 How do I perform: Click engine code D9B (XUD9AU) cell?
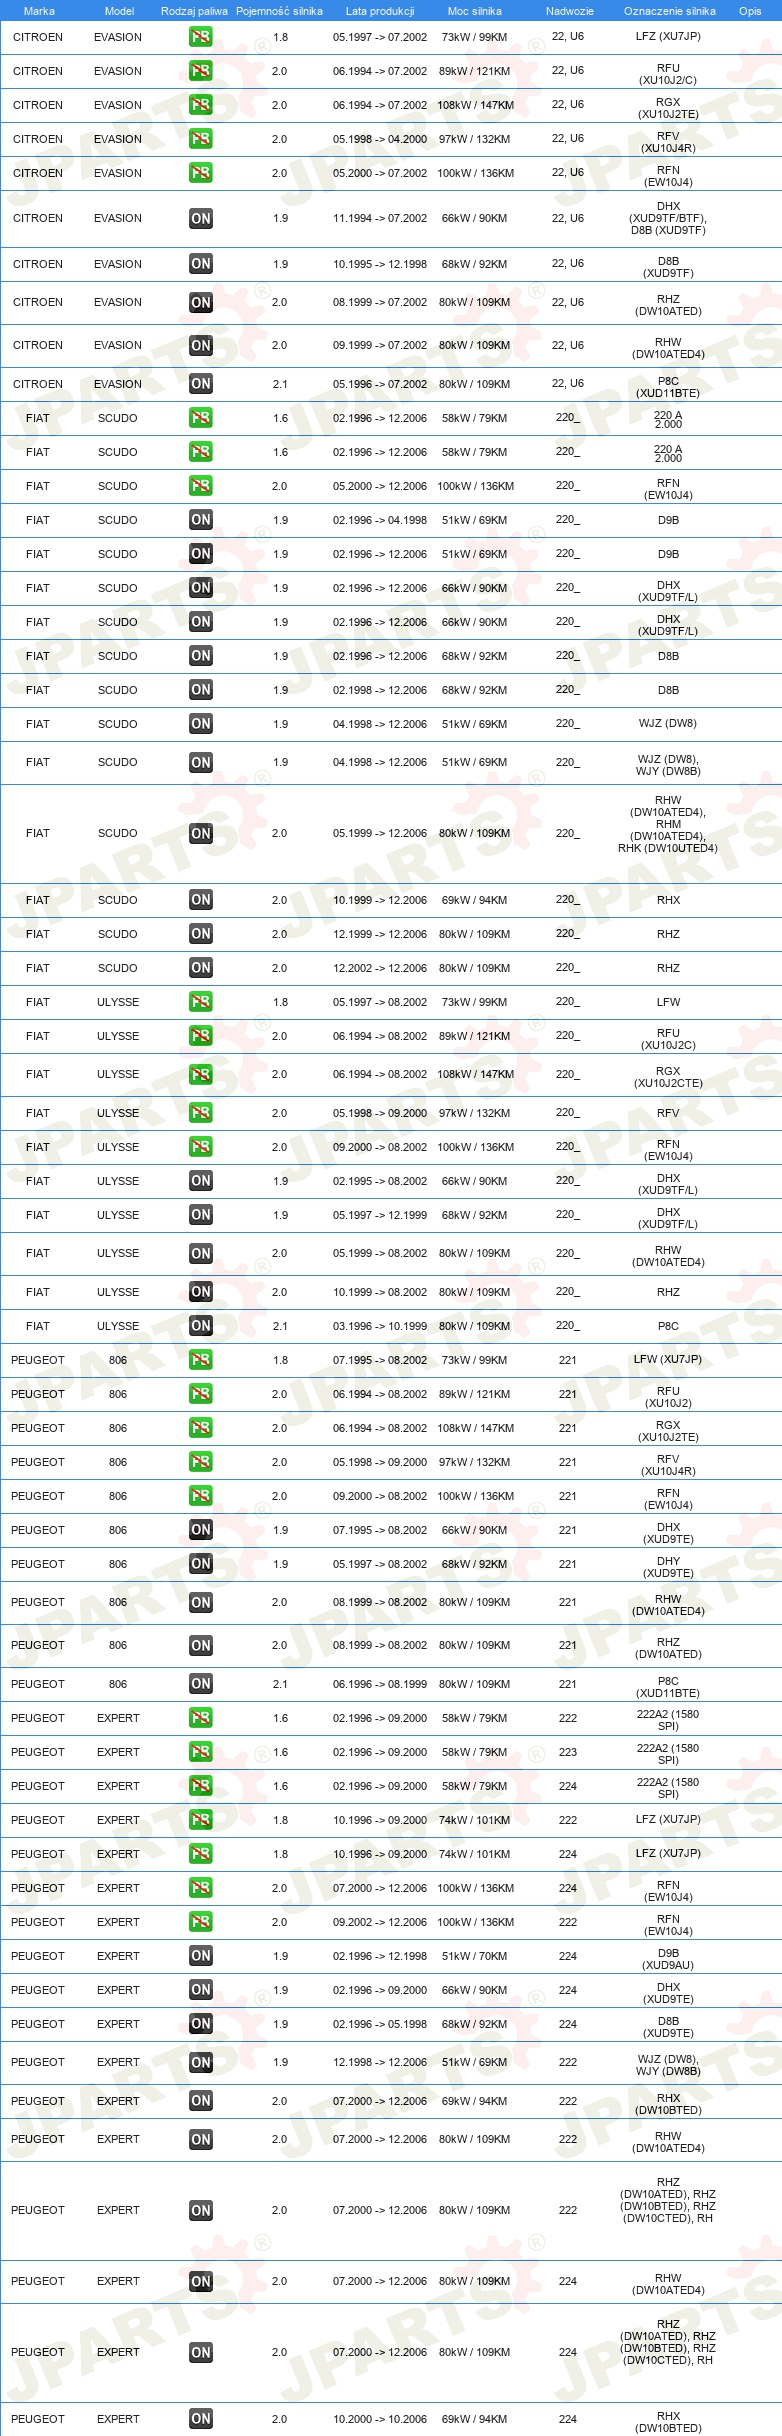pyautogui.click(x=668, y=1958)
